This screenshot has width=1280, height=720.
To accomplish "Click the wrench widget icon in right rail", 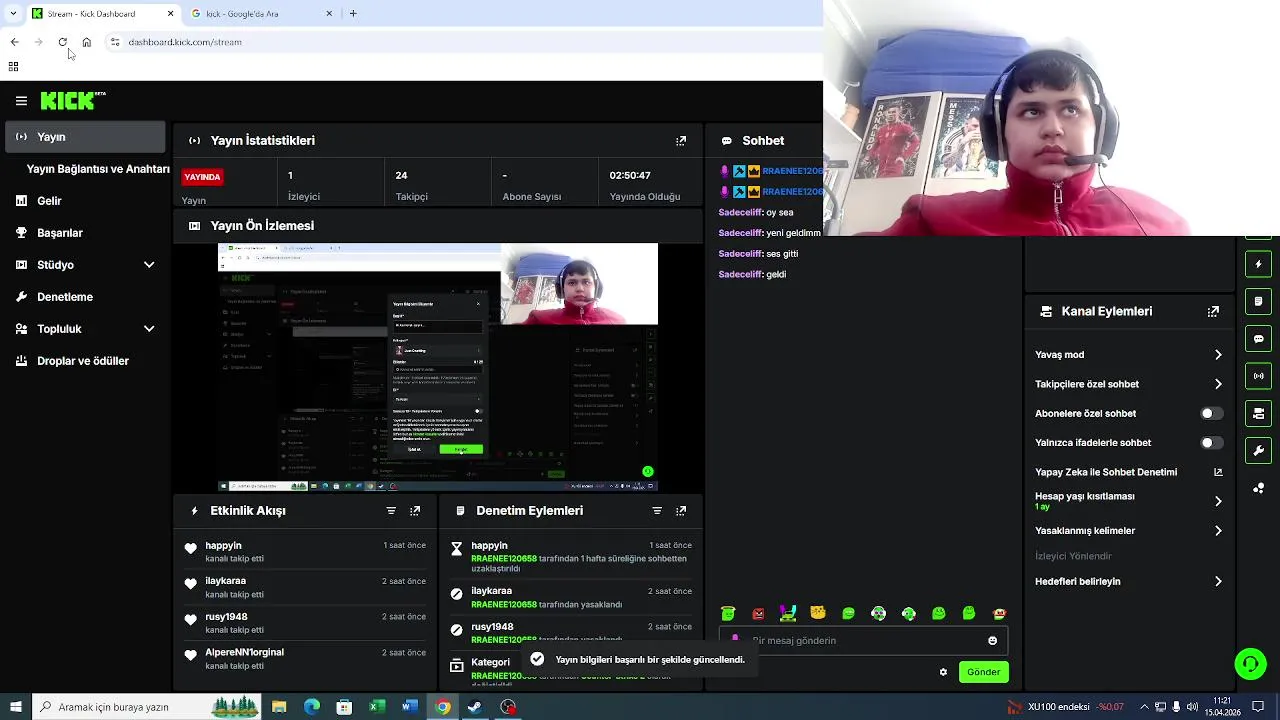I will pos(1259,450).
